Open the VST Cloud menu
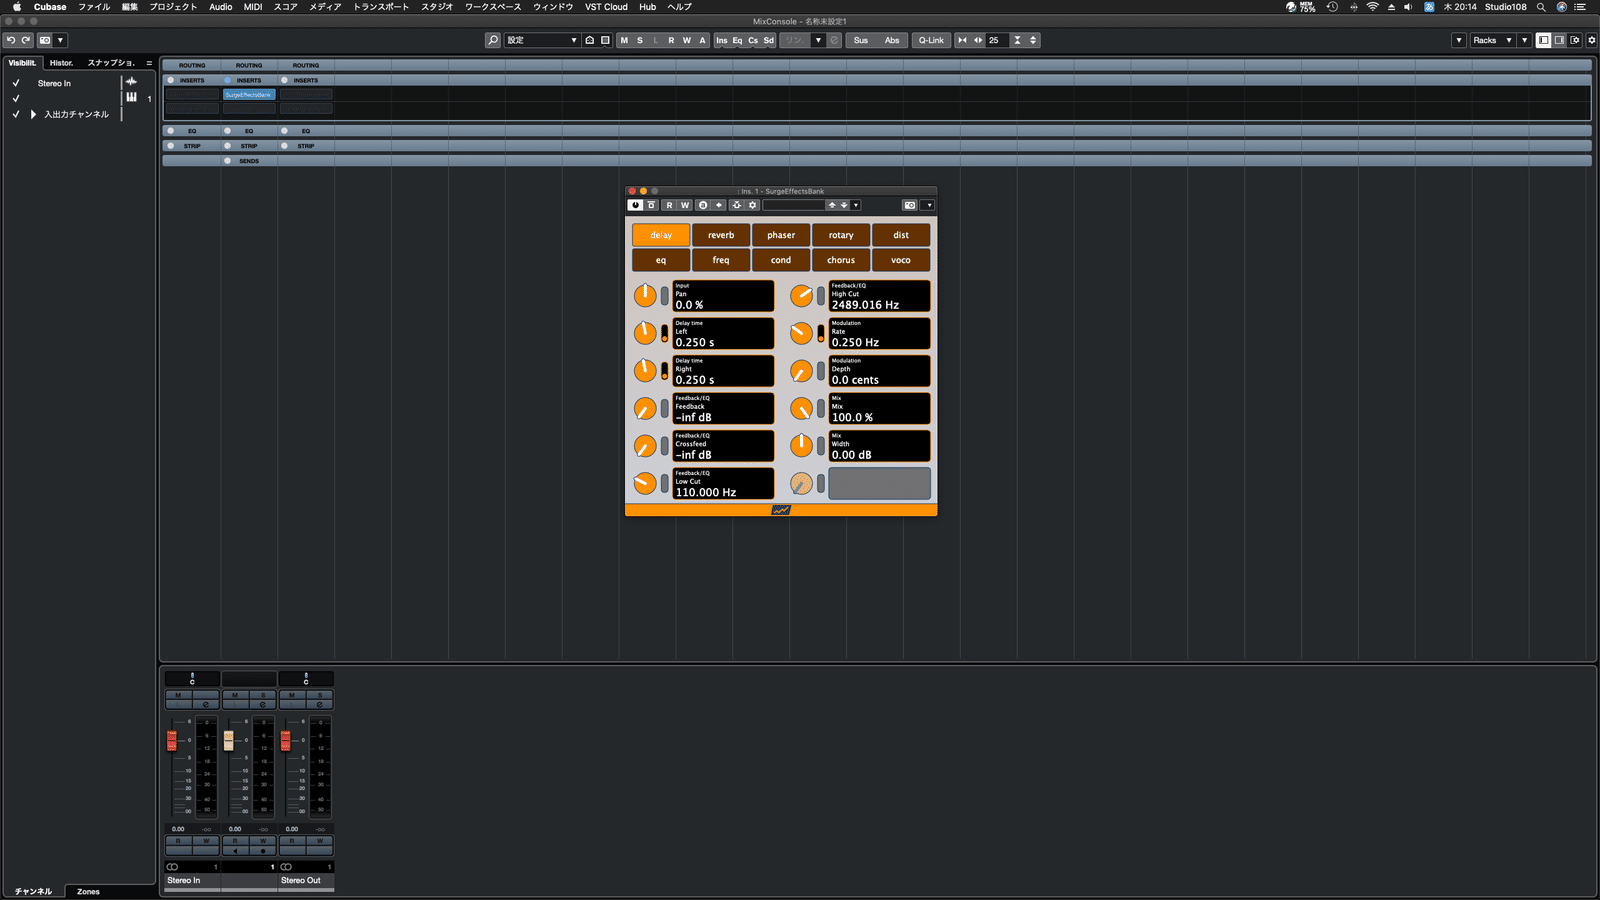This screenshot has height=900, width=1600. pos(606,7)
